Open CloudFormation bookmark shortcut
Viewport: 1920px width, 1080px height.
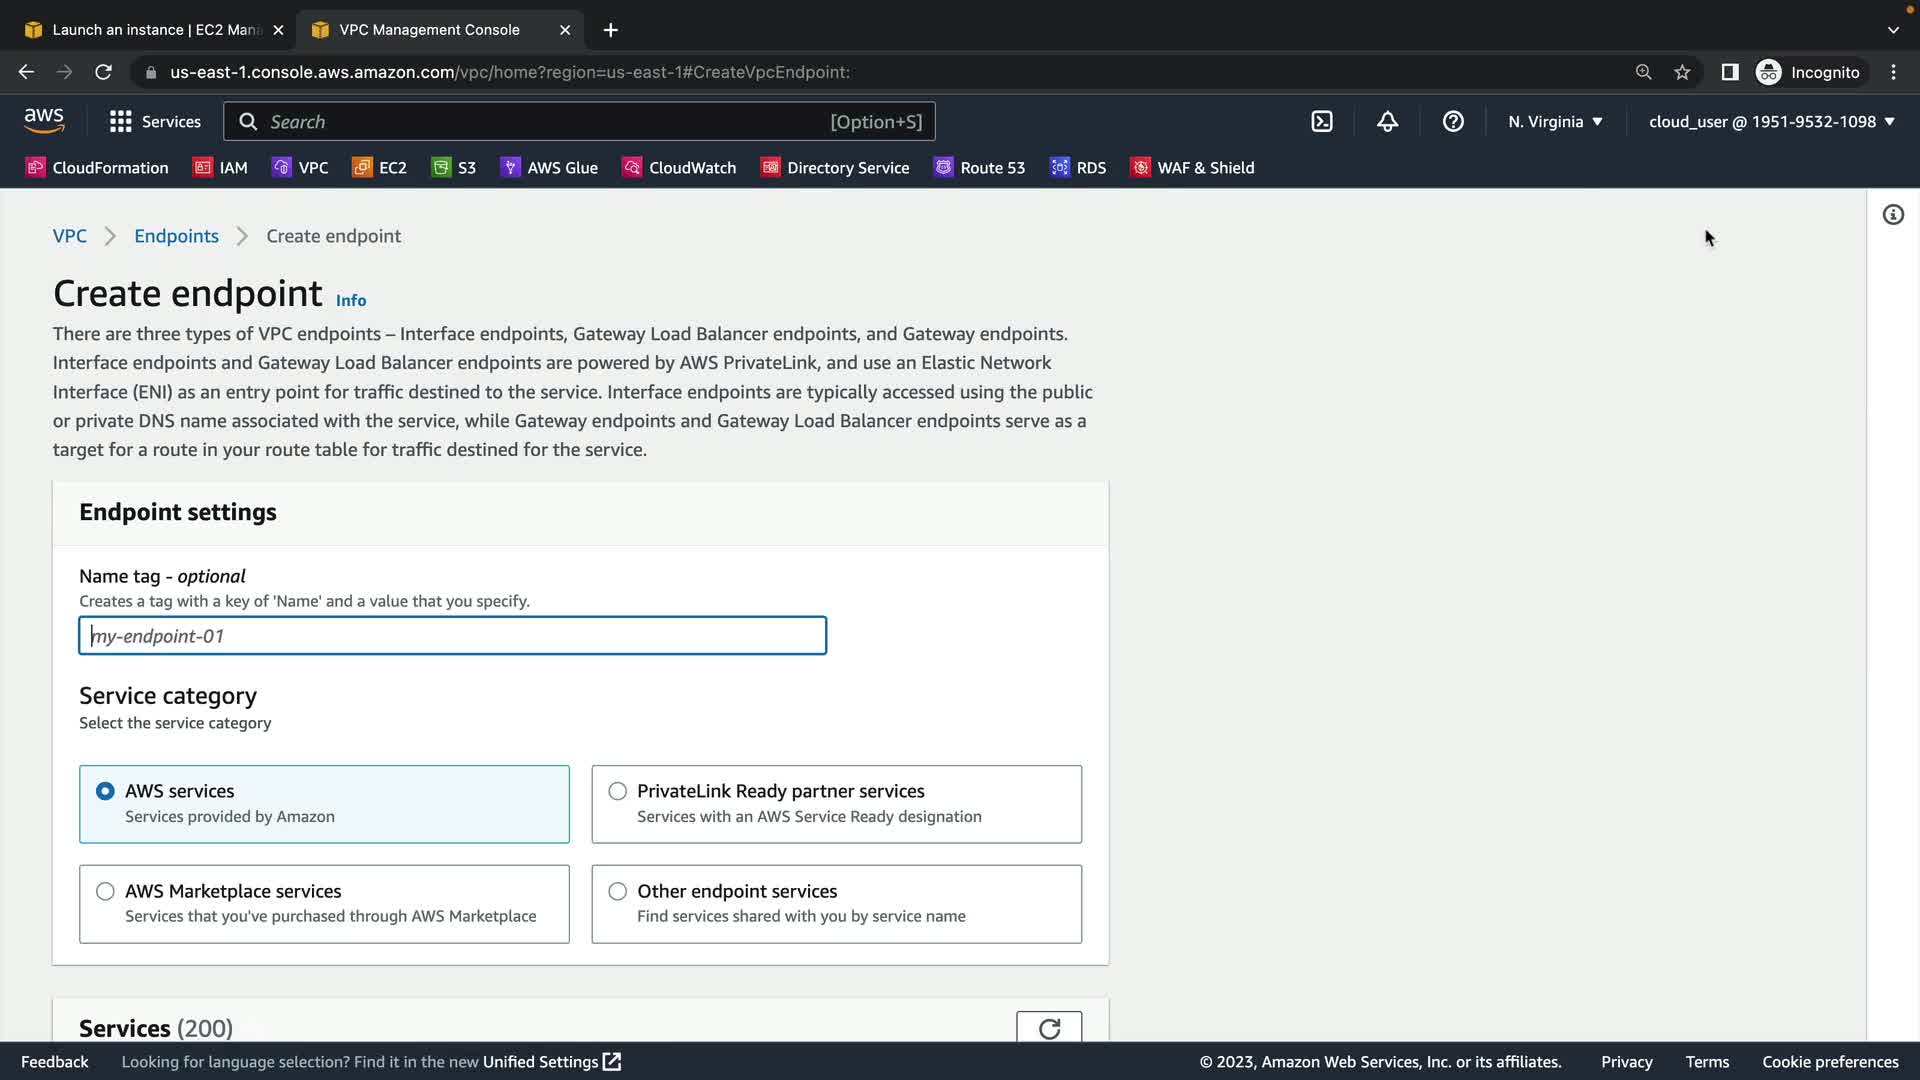pyautogui.click(x=97, y=168)
